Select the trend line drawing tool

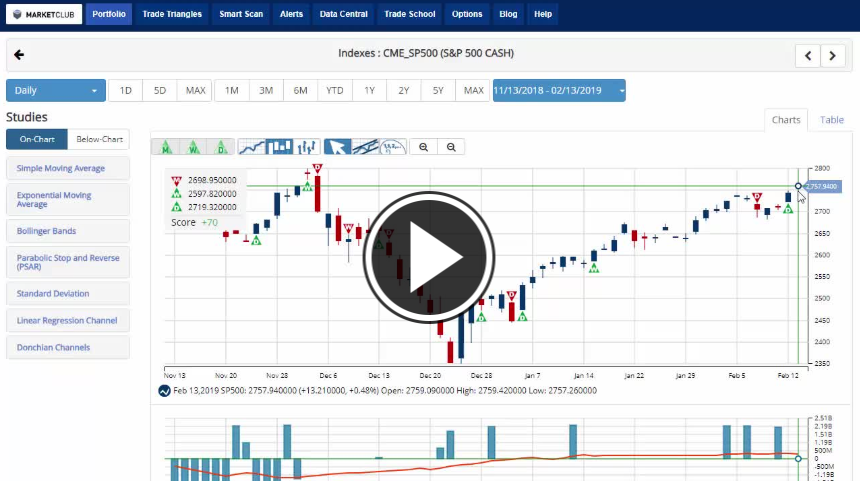click(x=365, y=147)
